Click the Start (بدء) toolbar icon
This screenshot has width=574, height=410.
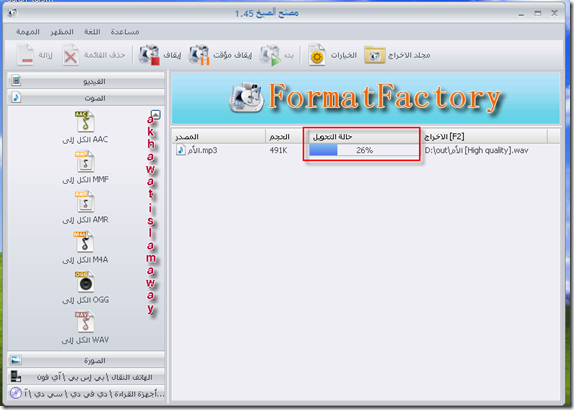pos(270,55)
